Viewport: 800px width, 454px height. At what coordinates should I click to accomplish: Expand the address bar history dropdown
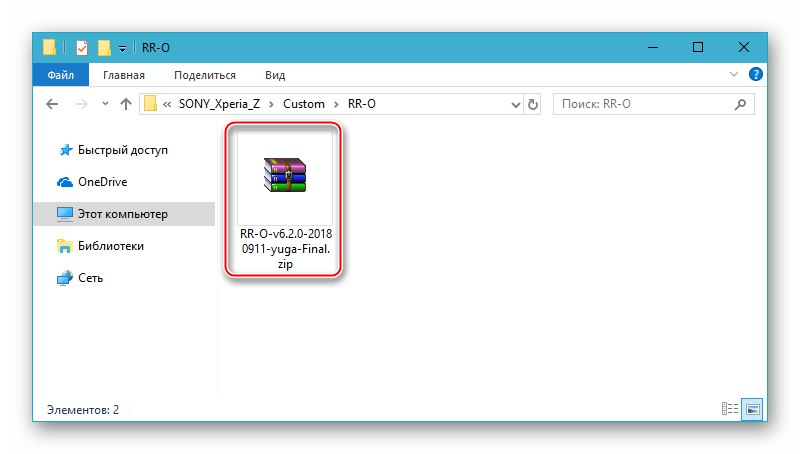[x=515, y=105]
